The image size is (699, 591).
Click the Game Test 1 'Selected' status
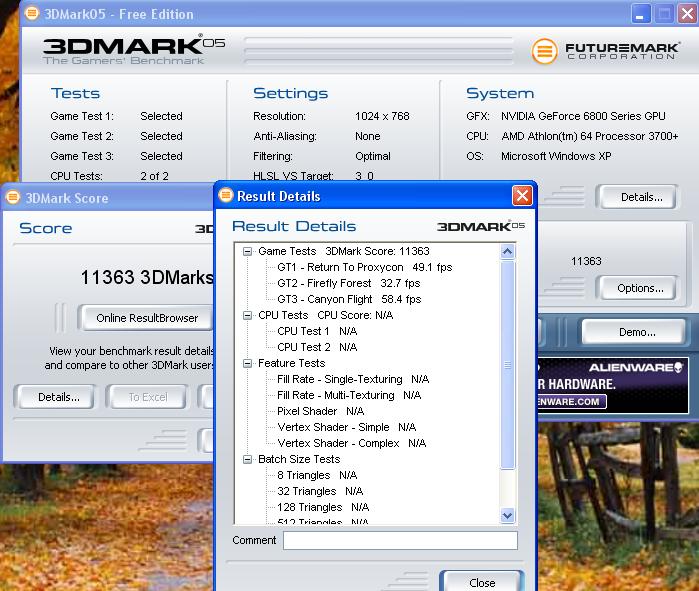(161, 116)
